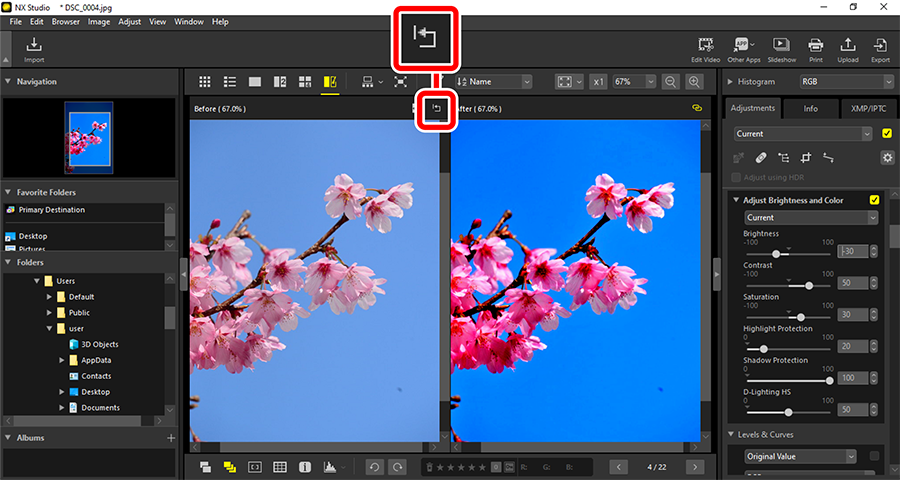Select the 2-image compare view
Image resolution: width=900 pixels, height=480 pixels.
tap(280, 82)
